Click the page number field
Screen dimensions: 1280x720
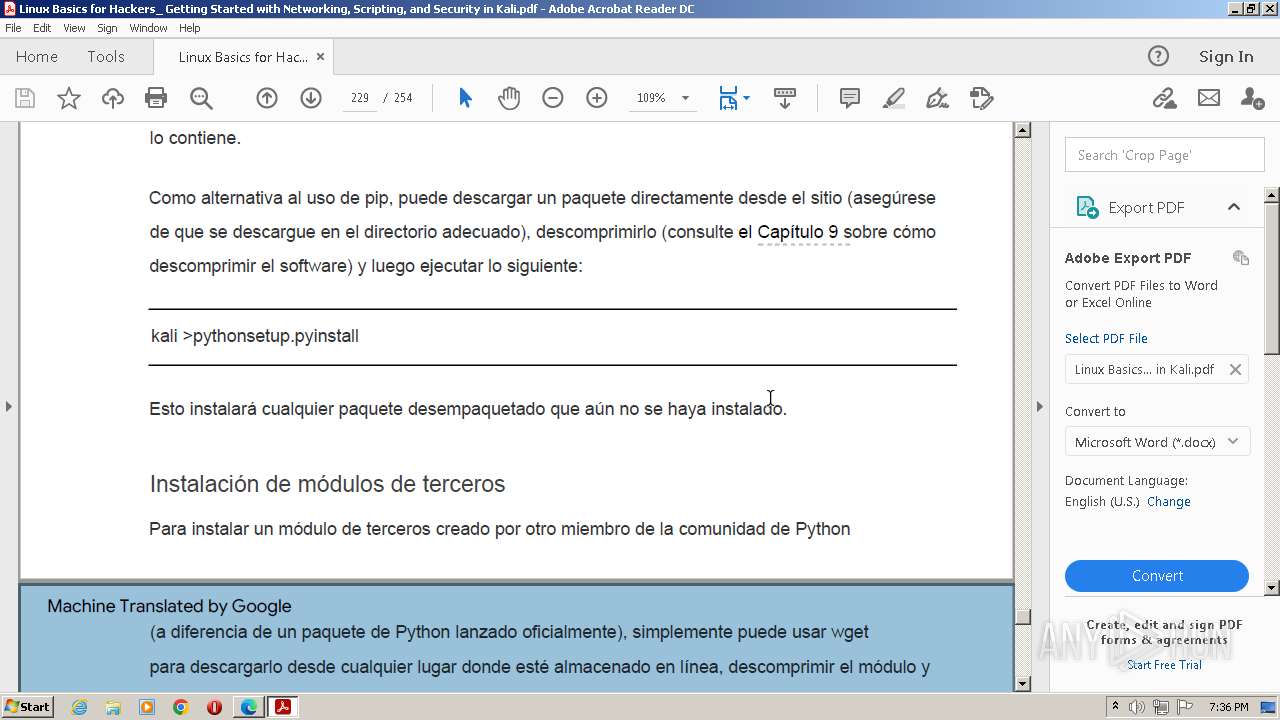tap(360, 98)
